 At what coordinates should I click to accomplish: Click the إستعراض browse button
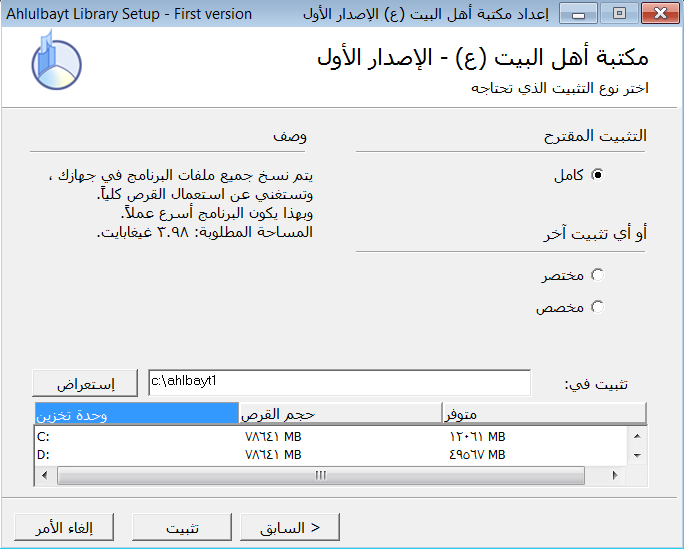pos(85,383)
